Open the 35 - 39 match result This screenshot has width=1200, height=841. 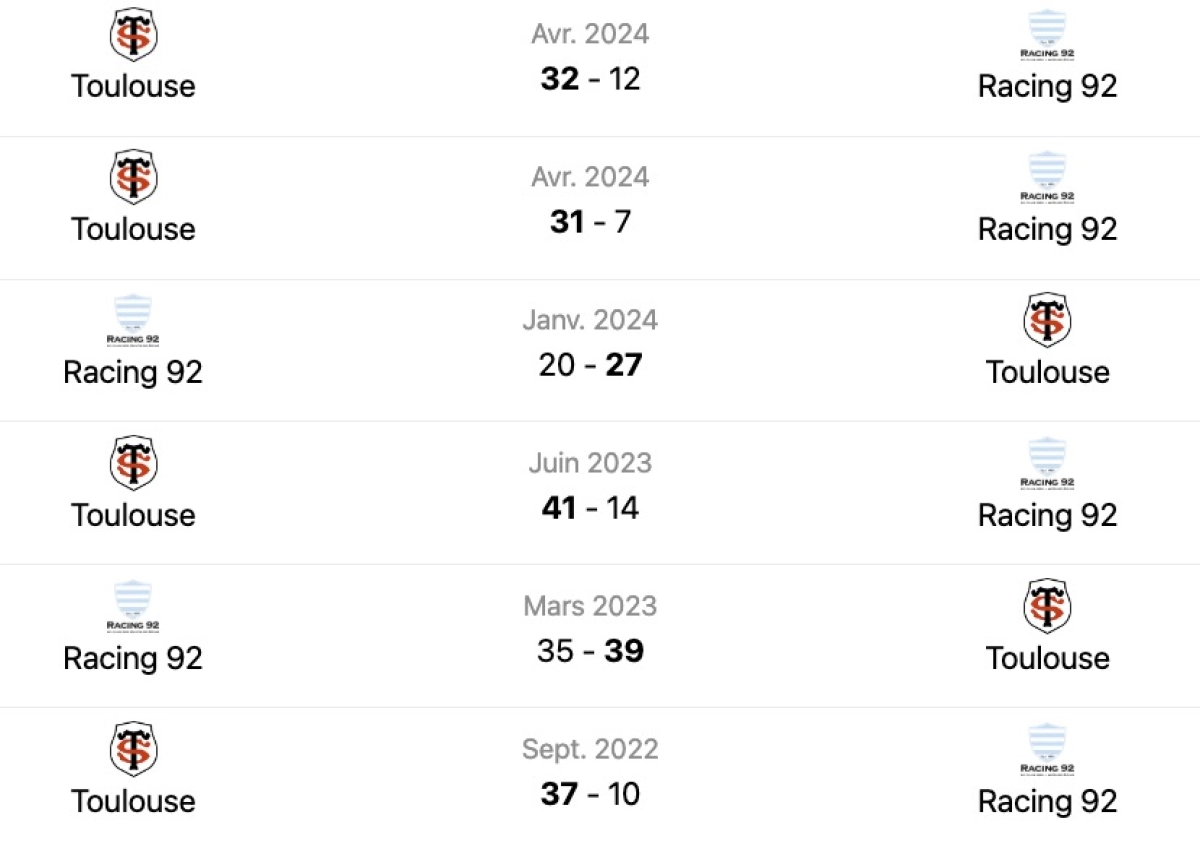(x=590, y=651)
